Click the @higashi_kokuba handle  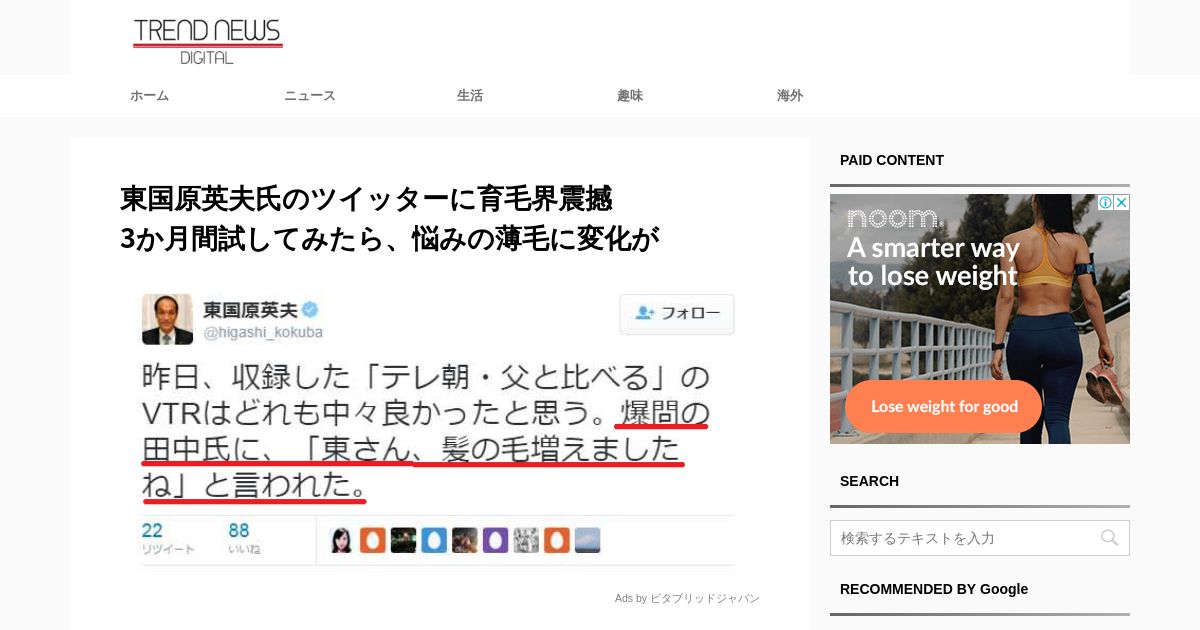pyautogui.click(x=263, y=333)
